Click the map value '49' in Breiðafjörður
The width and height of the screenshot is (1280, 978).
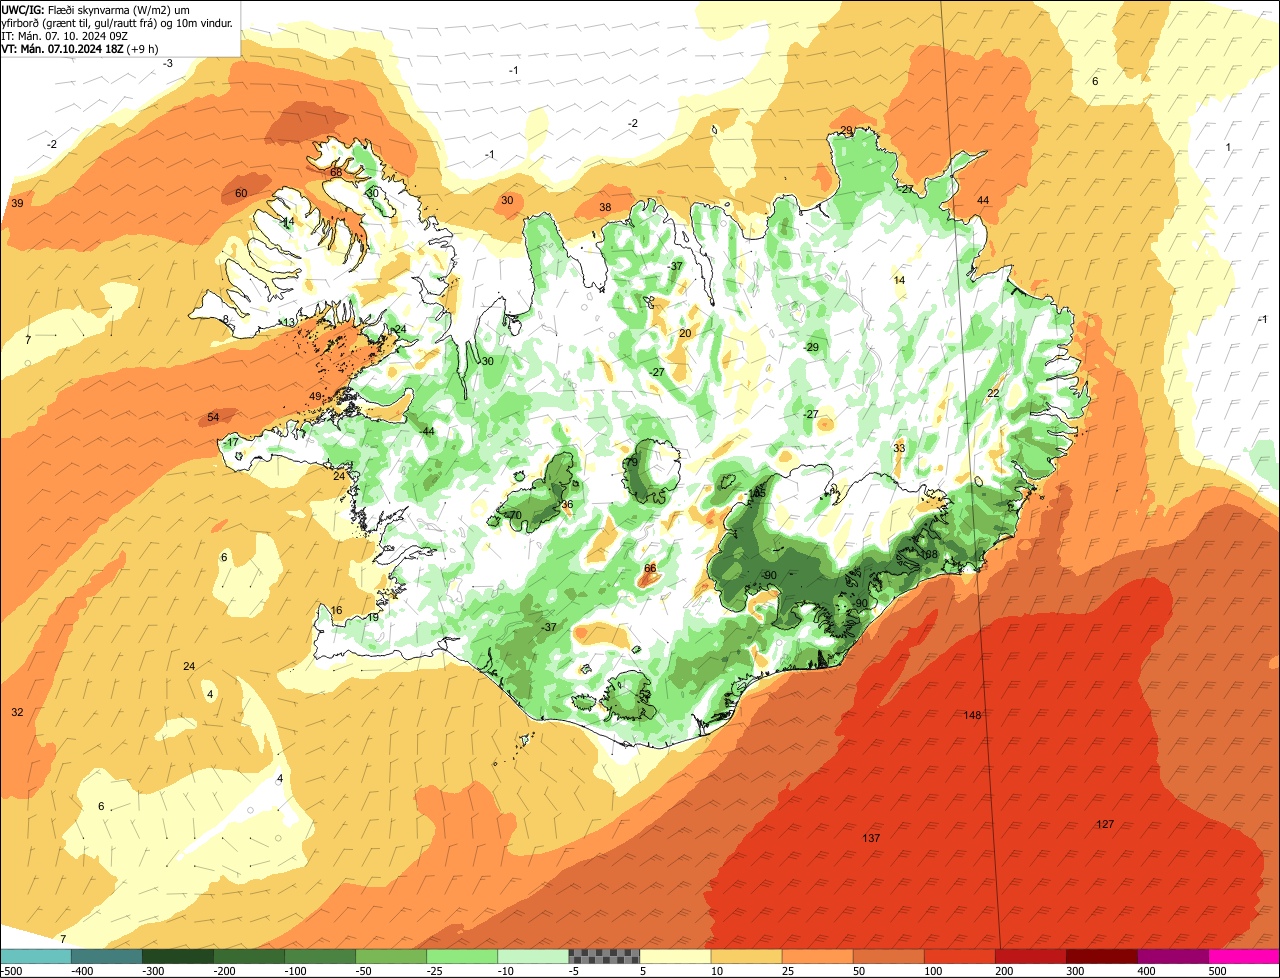pos(316,397)
